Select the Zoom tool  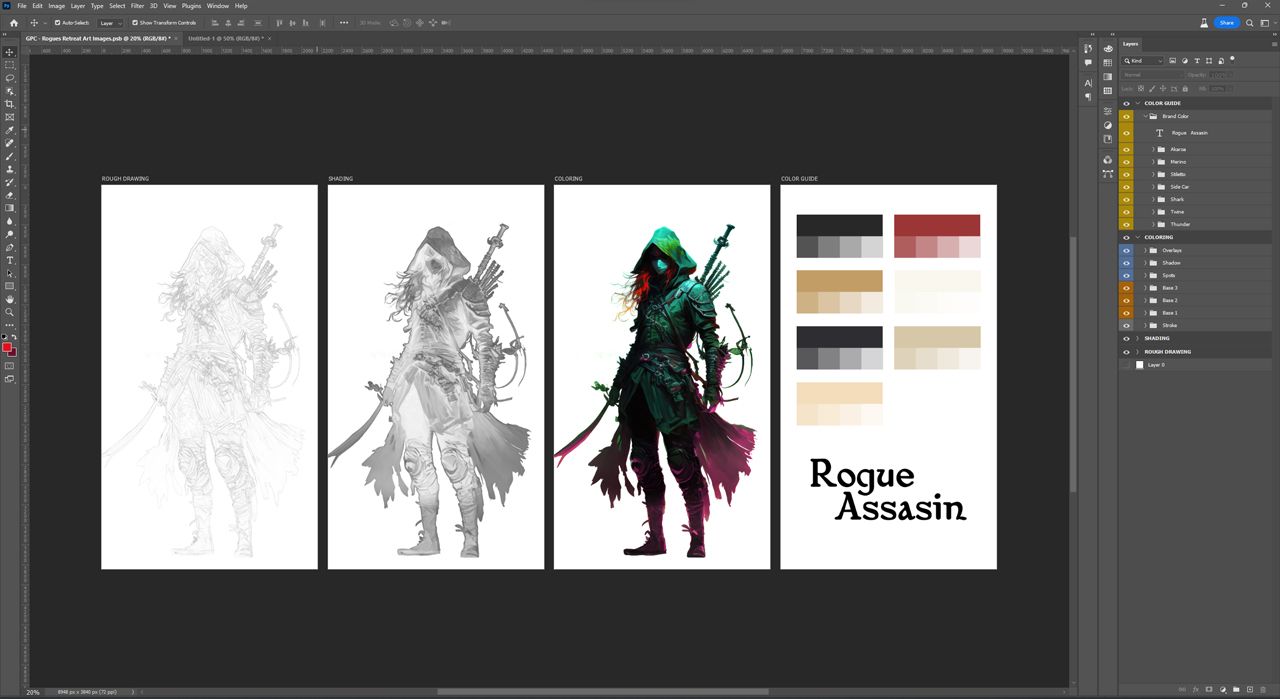[10, 312]
